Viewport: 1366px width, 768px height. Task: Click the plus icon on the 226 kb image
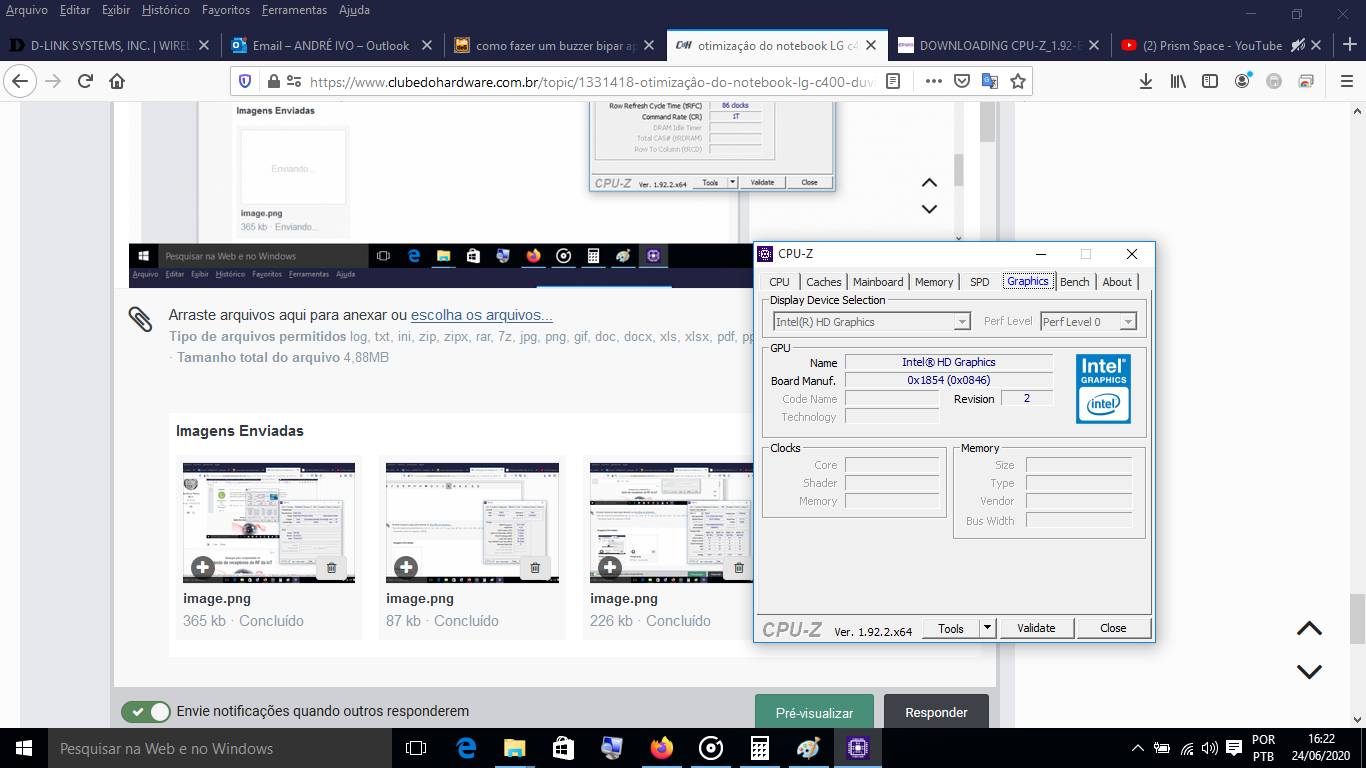click(610, 567)
